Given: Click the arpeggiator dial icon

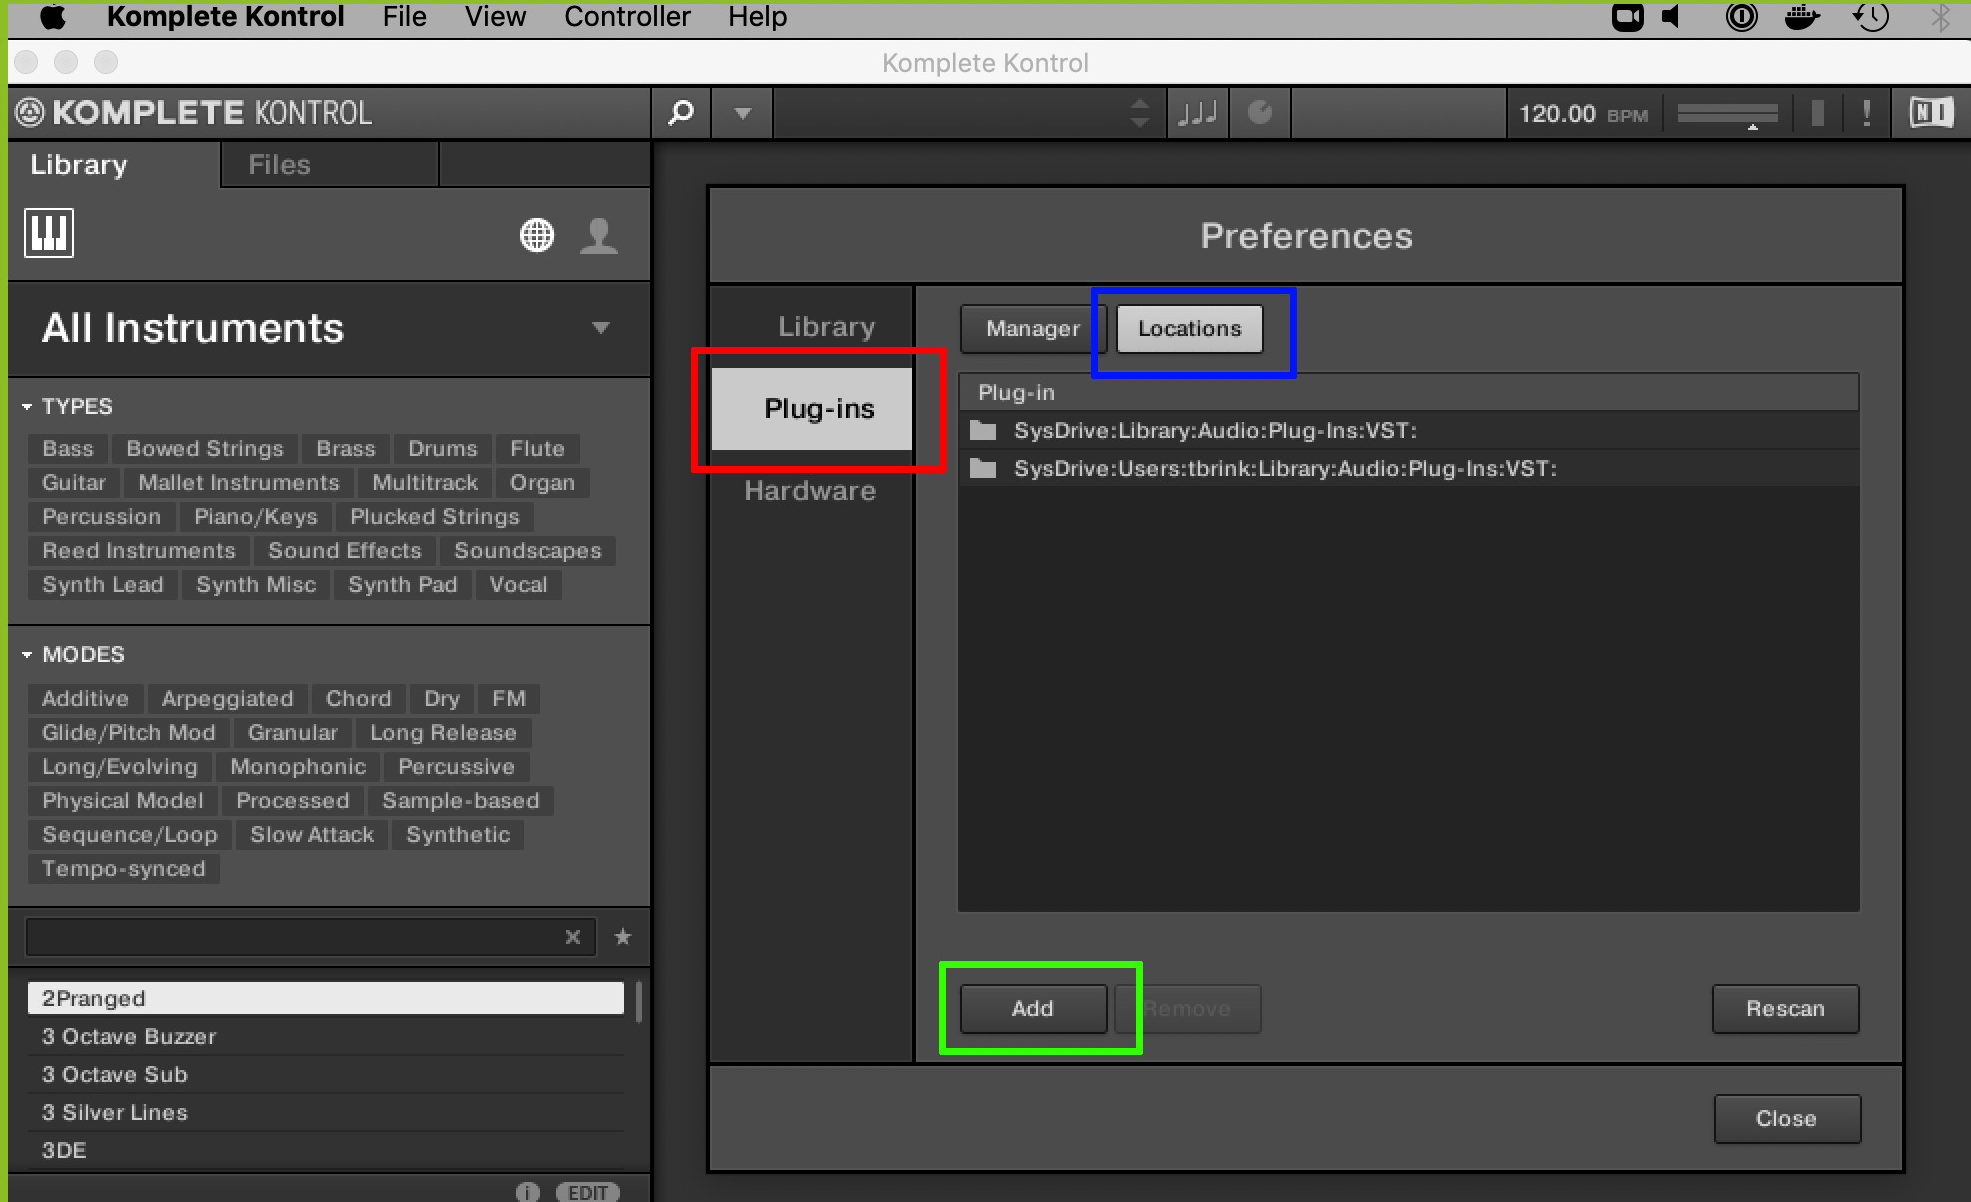Looking at the screenshot, I should (x=1260, y=112).
